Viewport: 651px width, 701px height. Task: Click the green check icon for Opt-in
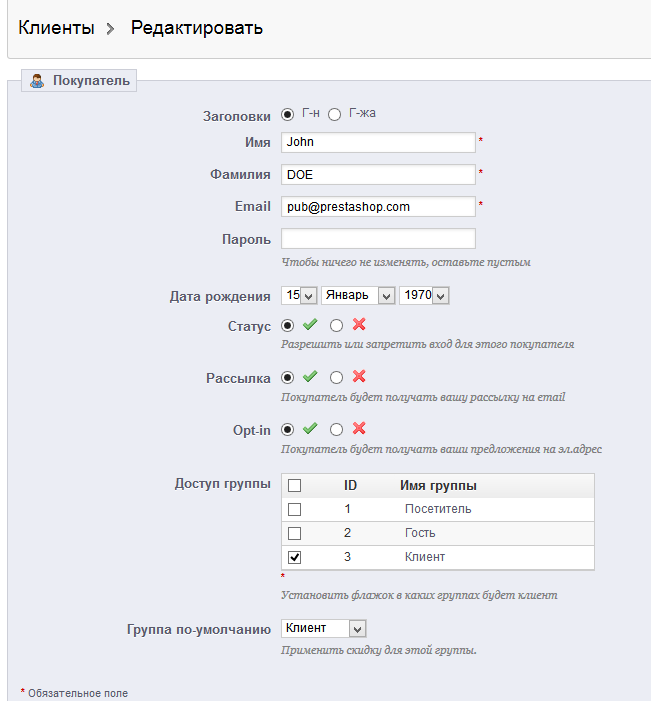[x=310, y=429]
